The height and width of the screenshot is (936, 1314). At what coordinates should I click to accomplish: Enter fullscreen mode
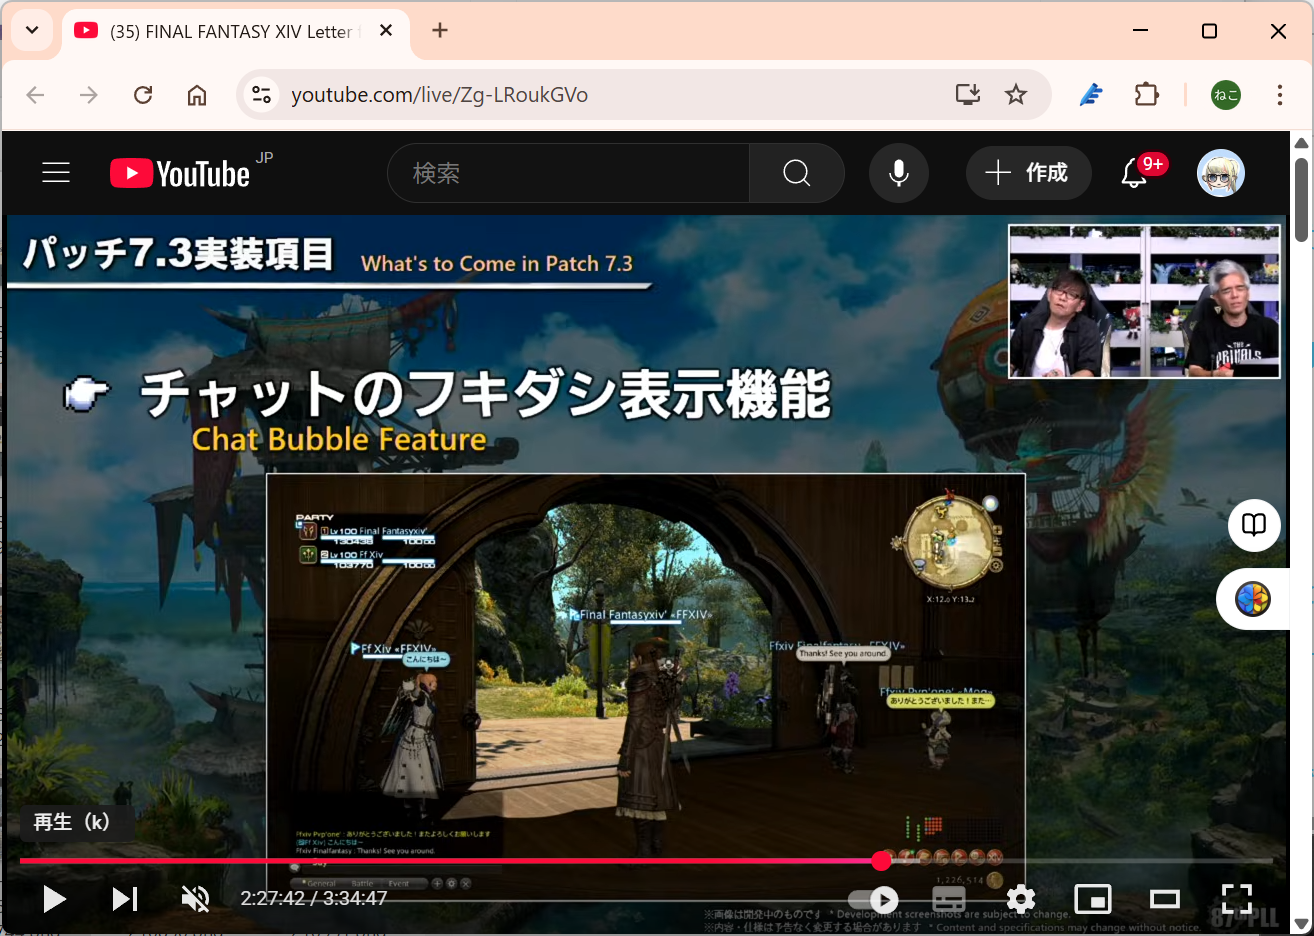pyautogui.click(x=1237, y=898)
